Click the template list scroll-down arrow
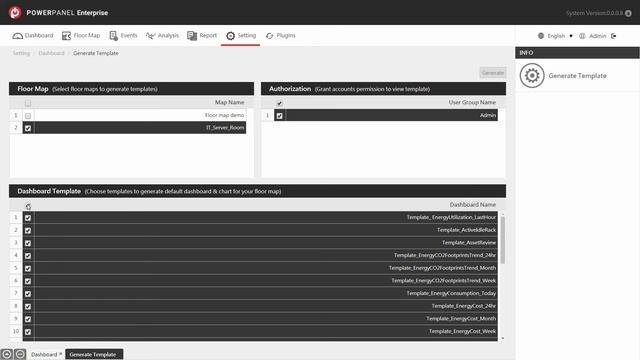 [x=502, y=338]
